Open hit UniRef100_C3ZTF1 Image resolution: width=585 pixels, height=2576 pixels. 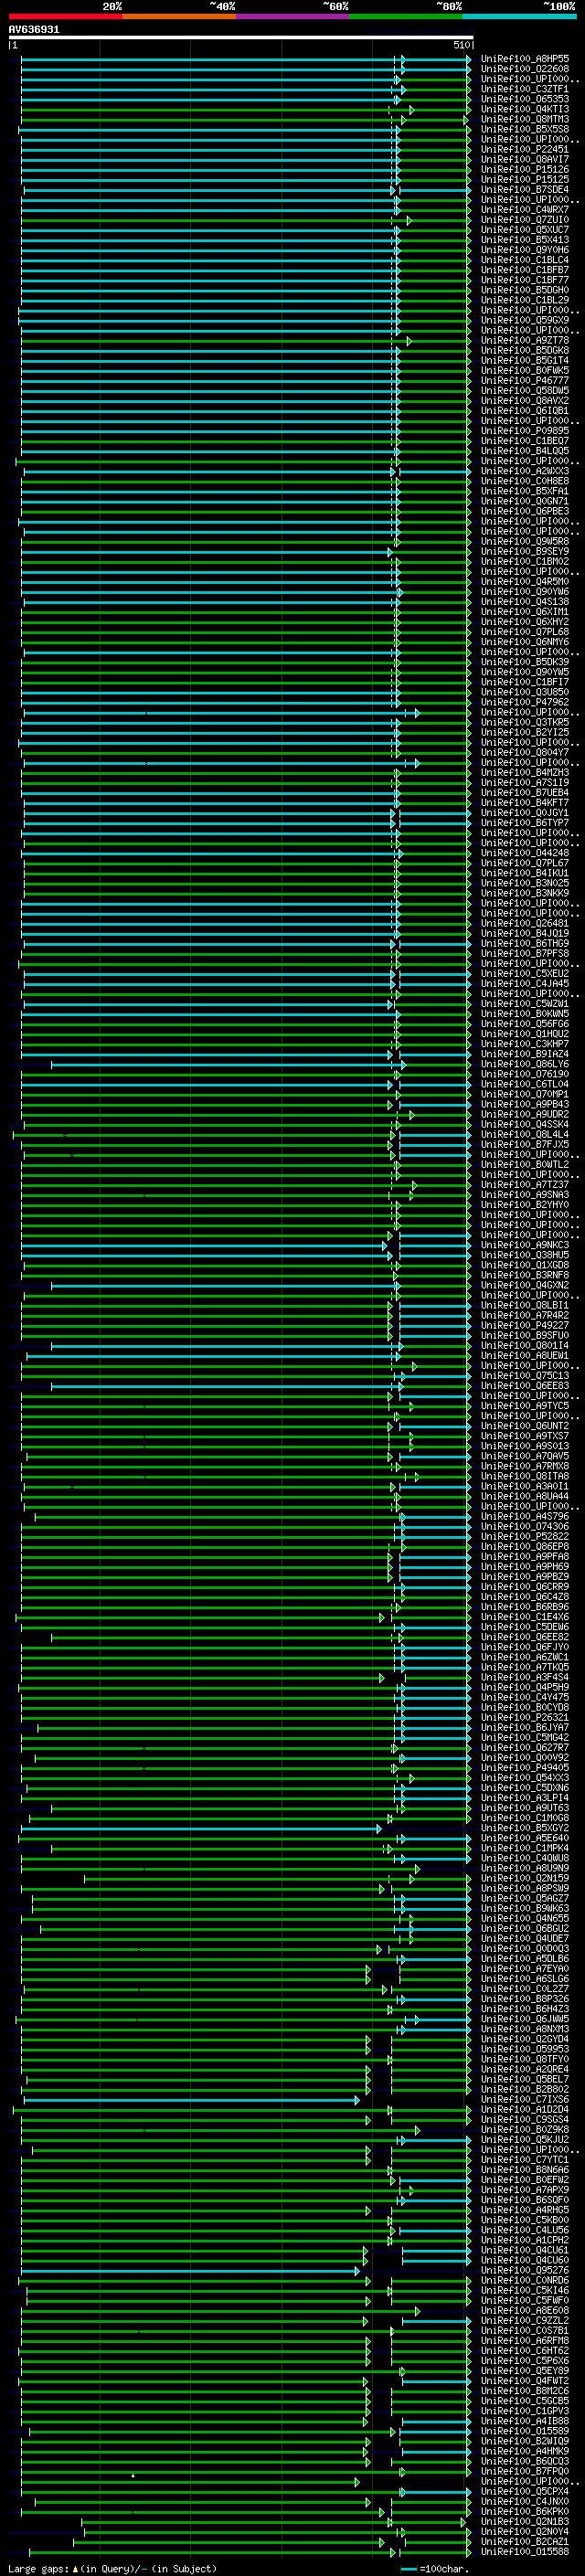(525, 89)
